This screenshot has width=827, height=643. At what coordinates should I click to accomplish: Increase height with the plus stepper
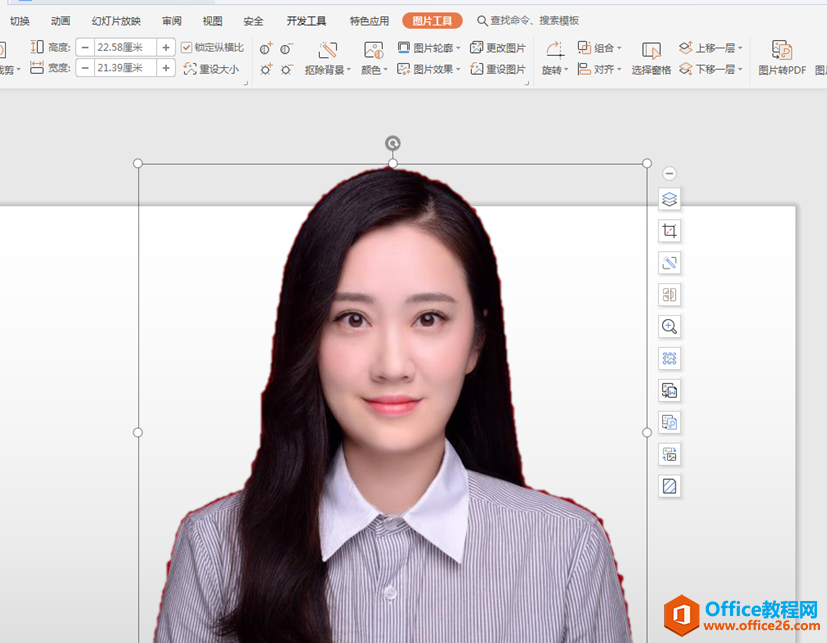[166, 48]
